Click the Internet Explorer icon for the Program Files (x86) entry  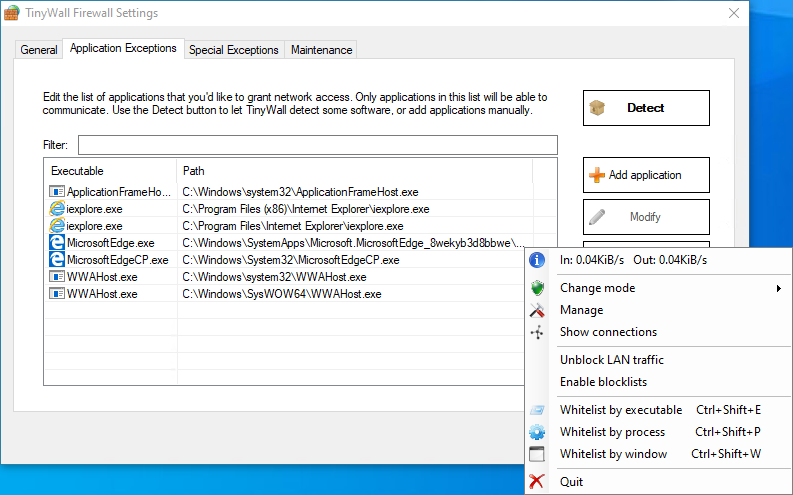pyautogui.click(x=57, y=209)
